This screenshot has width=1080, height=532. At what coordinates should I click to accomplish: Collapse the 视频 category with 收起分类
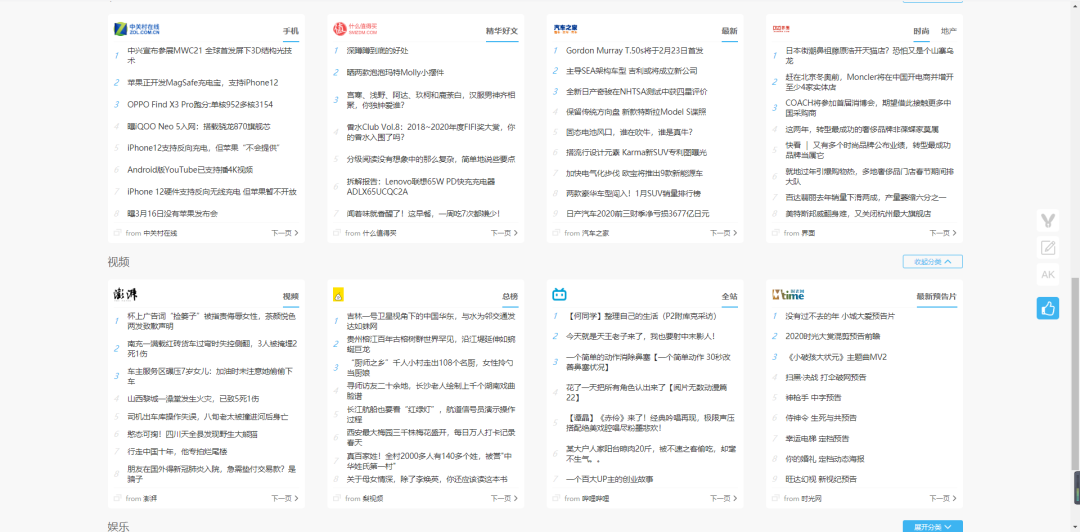click(x=933, y=262)
